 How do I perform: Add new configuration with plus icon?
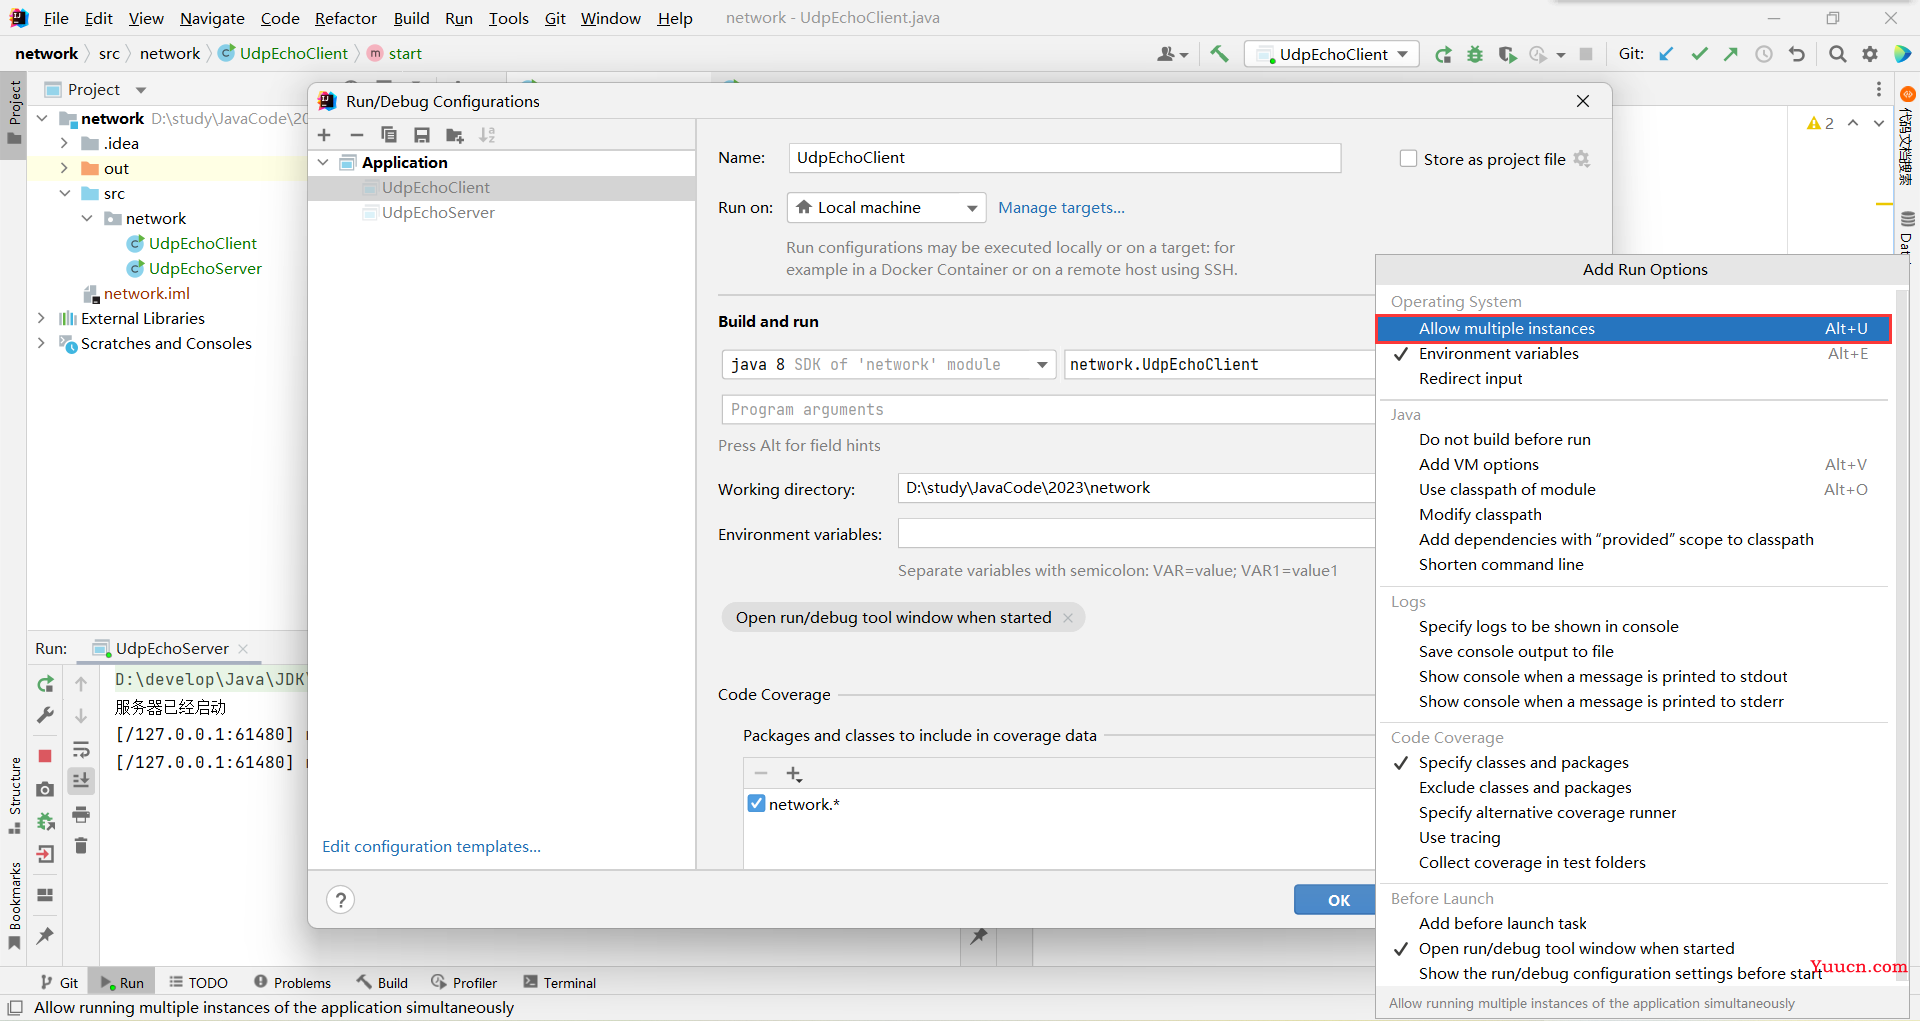click(324, 135)
